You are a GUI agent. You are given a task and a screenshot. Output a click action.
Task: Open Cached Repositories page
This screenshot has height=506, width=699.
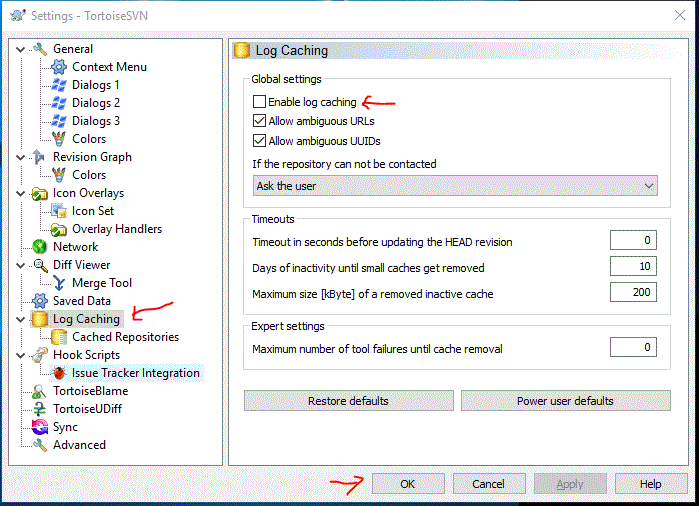(125, 337)
